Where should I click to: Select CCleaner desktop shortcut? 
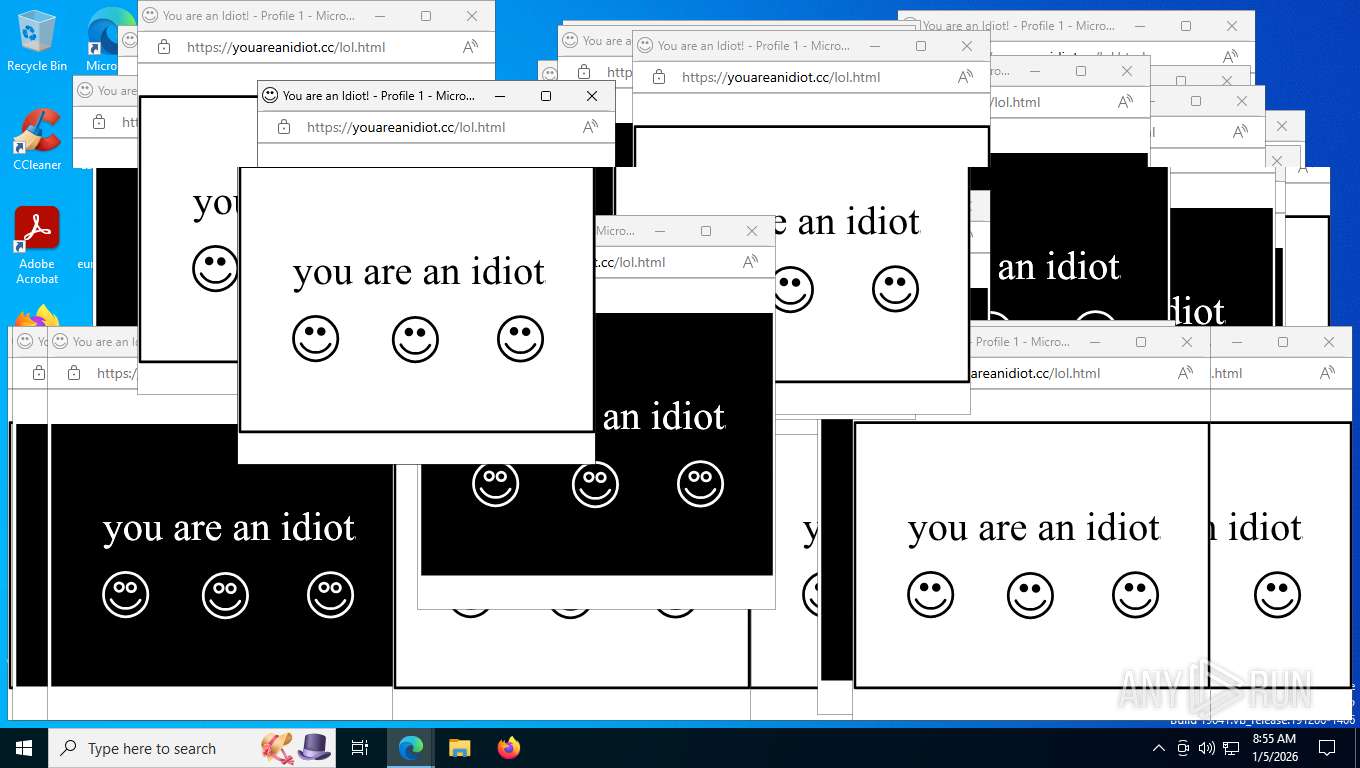click(x=37, y=140)
